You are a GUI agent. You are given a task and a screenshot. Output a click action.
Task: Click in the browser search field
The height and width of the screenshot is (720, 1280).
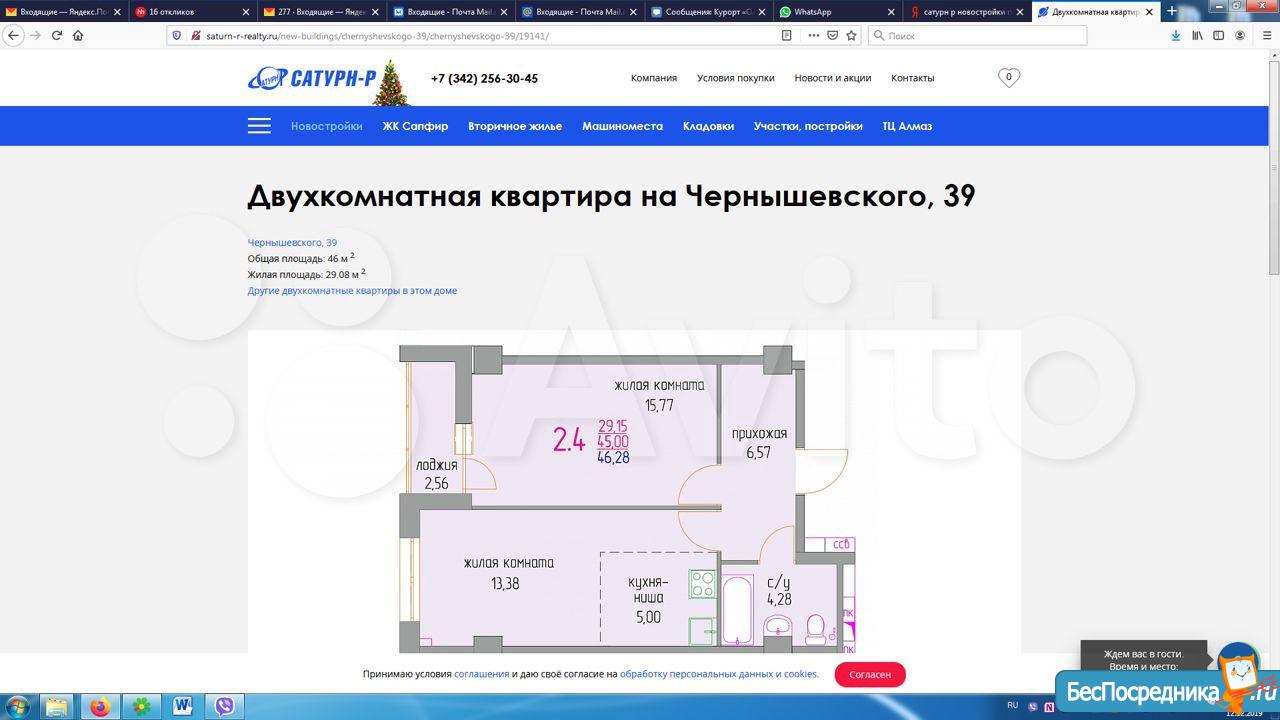[x=980, y=35]
